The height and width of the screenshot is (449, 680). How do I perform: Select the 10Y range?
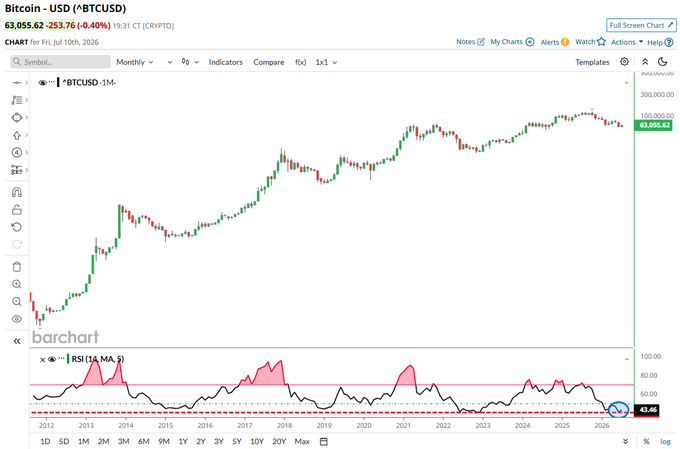click(x=257, y=441)
